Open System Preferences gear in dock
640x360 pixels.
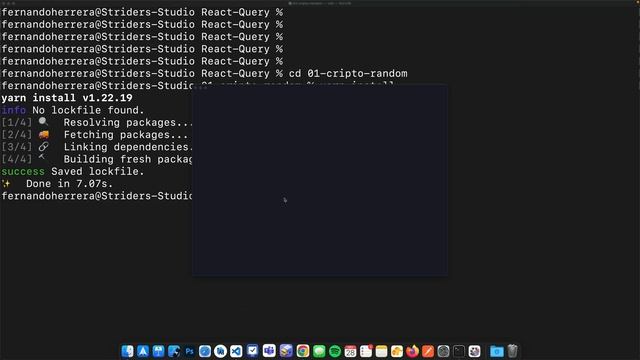click(443, 351)
